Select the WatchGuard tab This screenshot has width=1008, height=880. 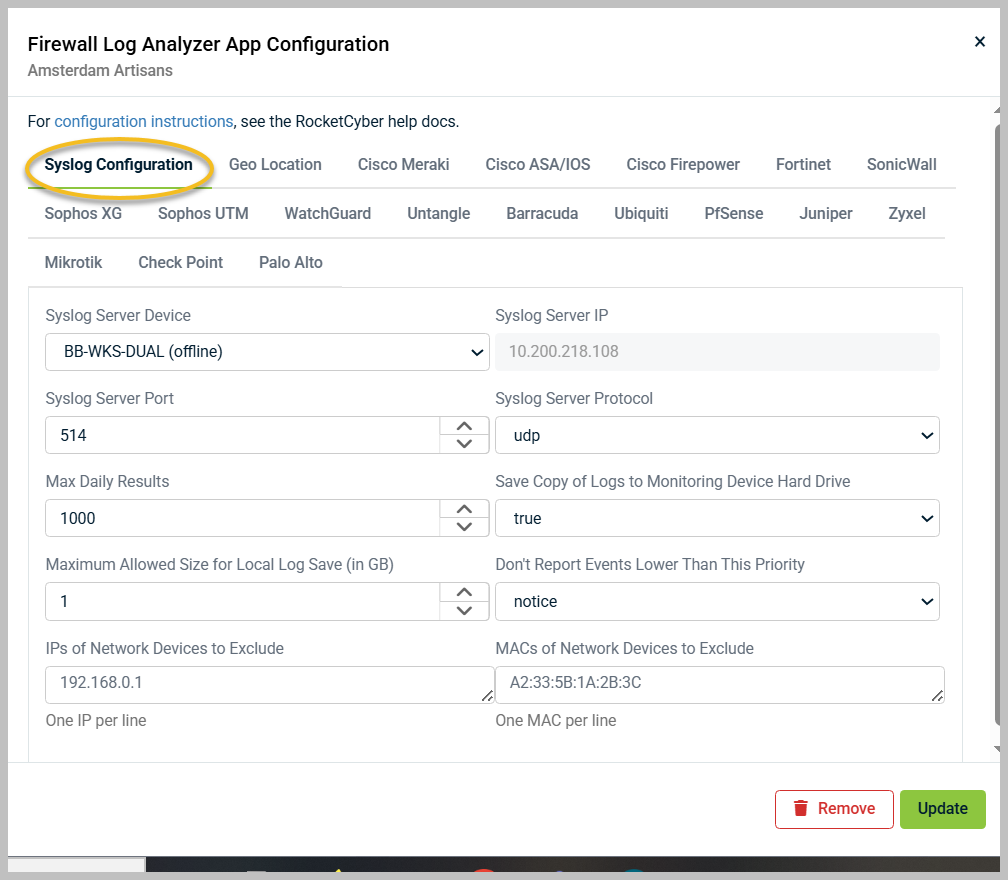pyautogui.click(x=328, y=213)
